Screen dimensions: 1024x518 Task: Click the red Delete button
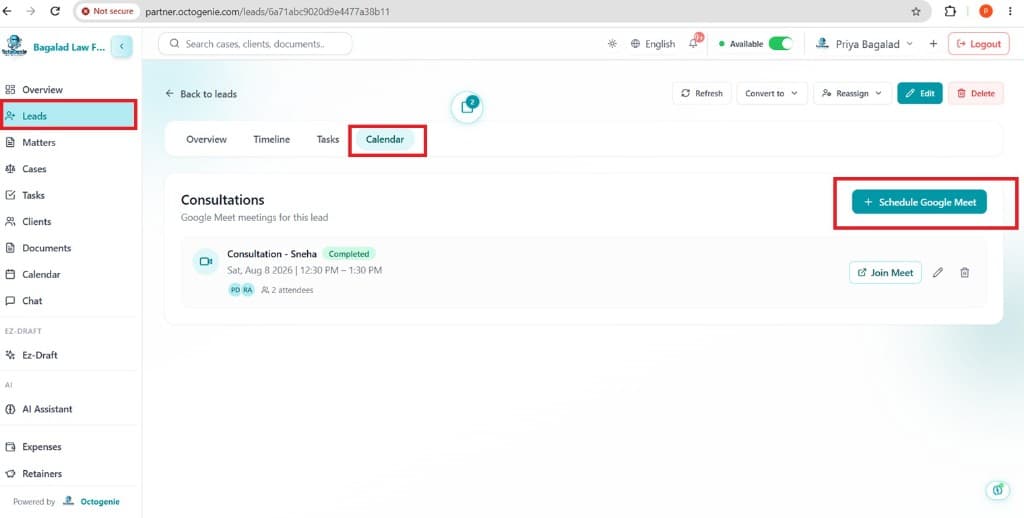coord(976,93)
